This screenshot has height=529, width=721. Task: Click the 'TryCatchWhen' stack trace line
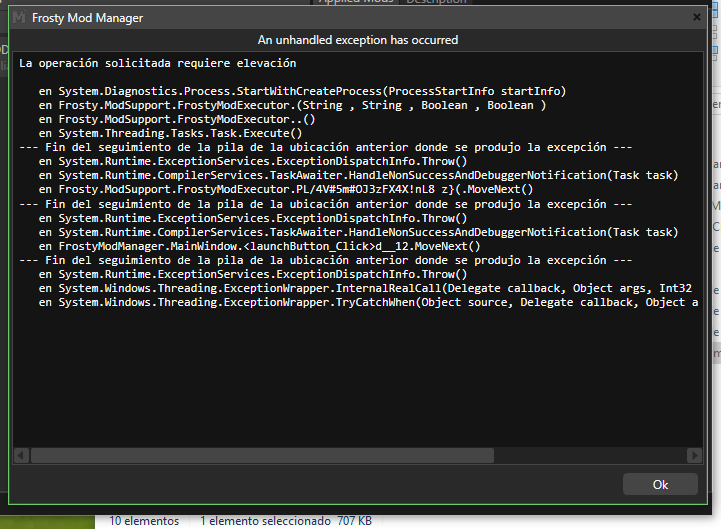(368, 303)
